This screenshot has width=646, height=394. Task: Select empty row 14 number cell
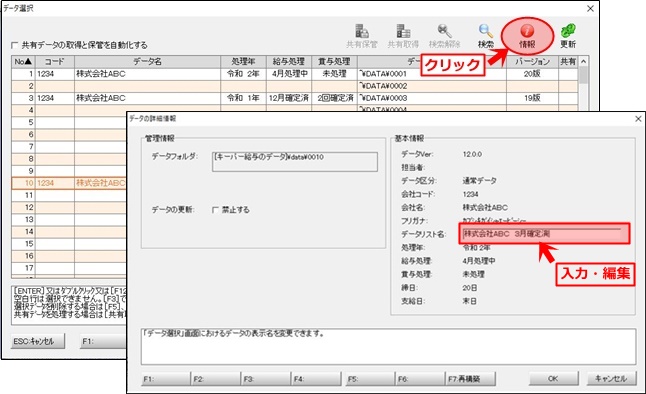coord(23,232)
